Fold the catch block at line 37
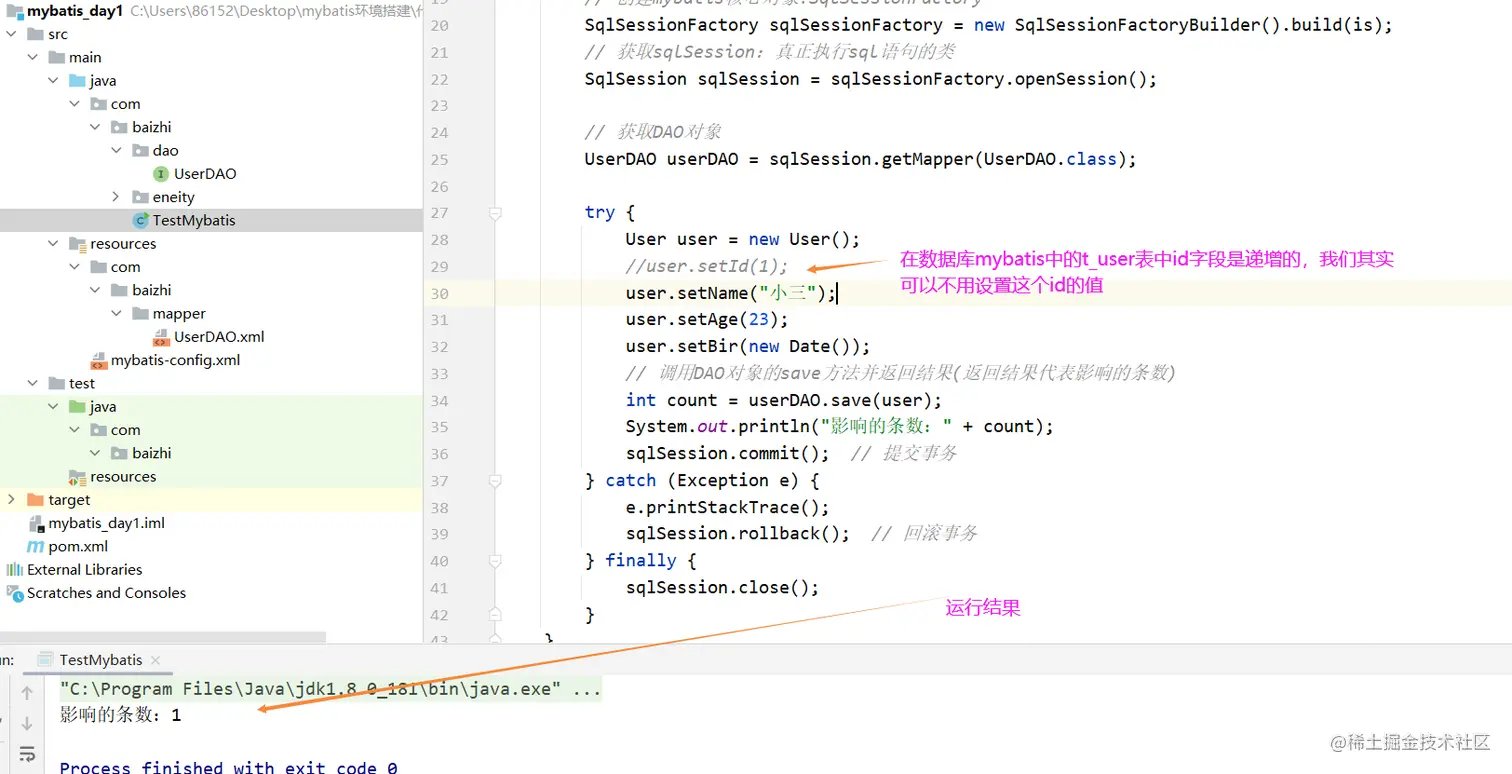 [x=494, y=481]
